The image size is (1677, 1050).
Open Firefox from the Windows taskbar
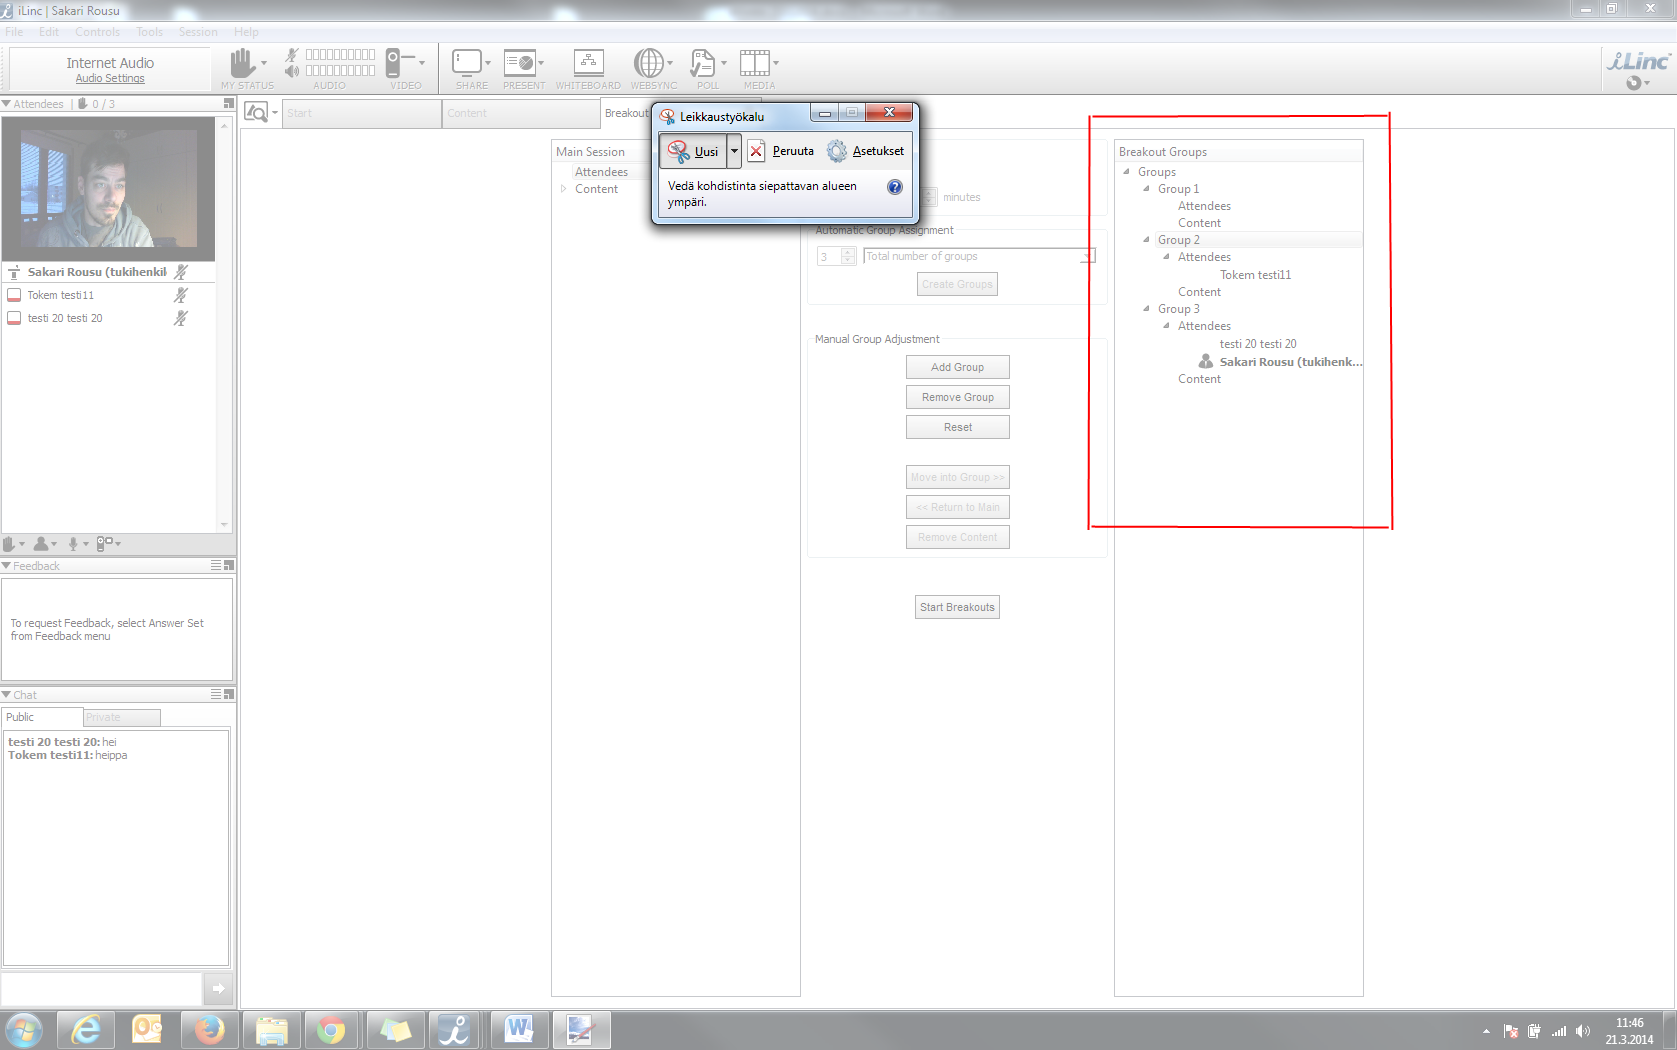tap(209, 1029)
